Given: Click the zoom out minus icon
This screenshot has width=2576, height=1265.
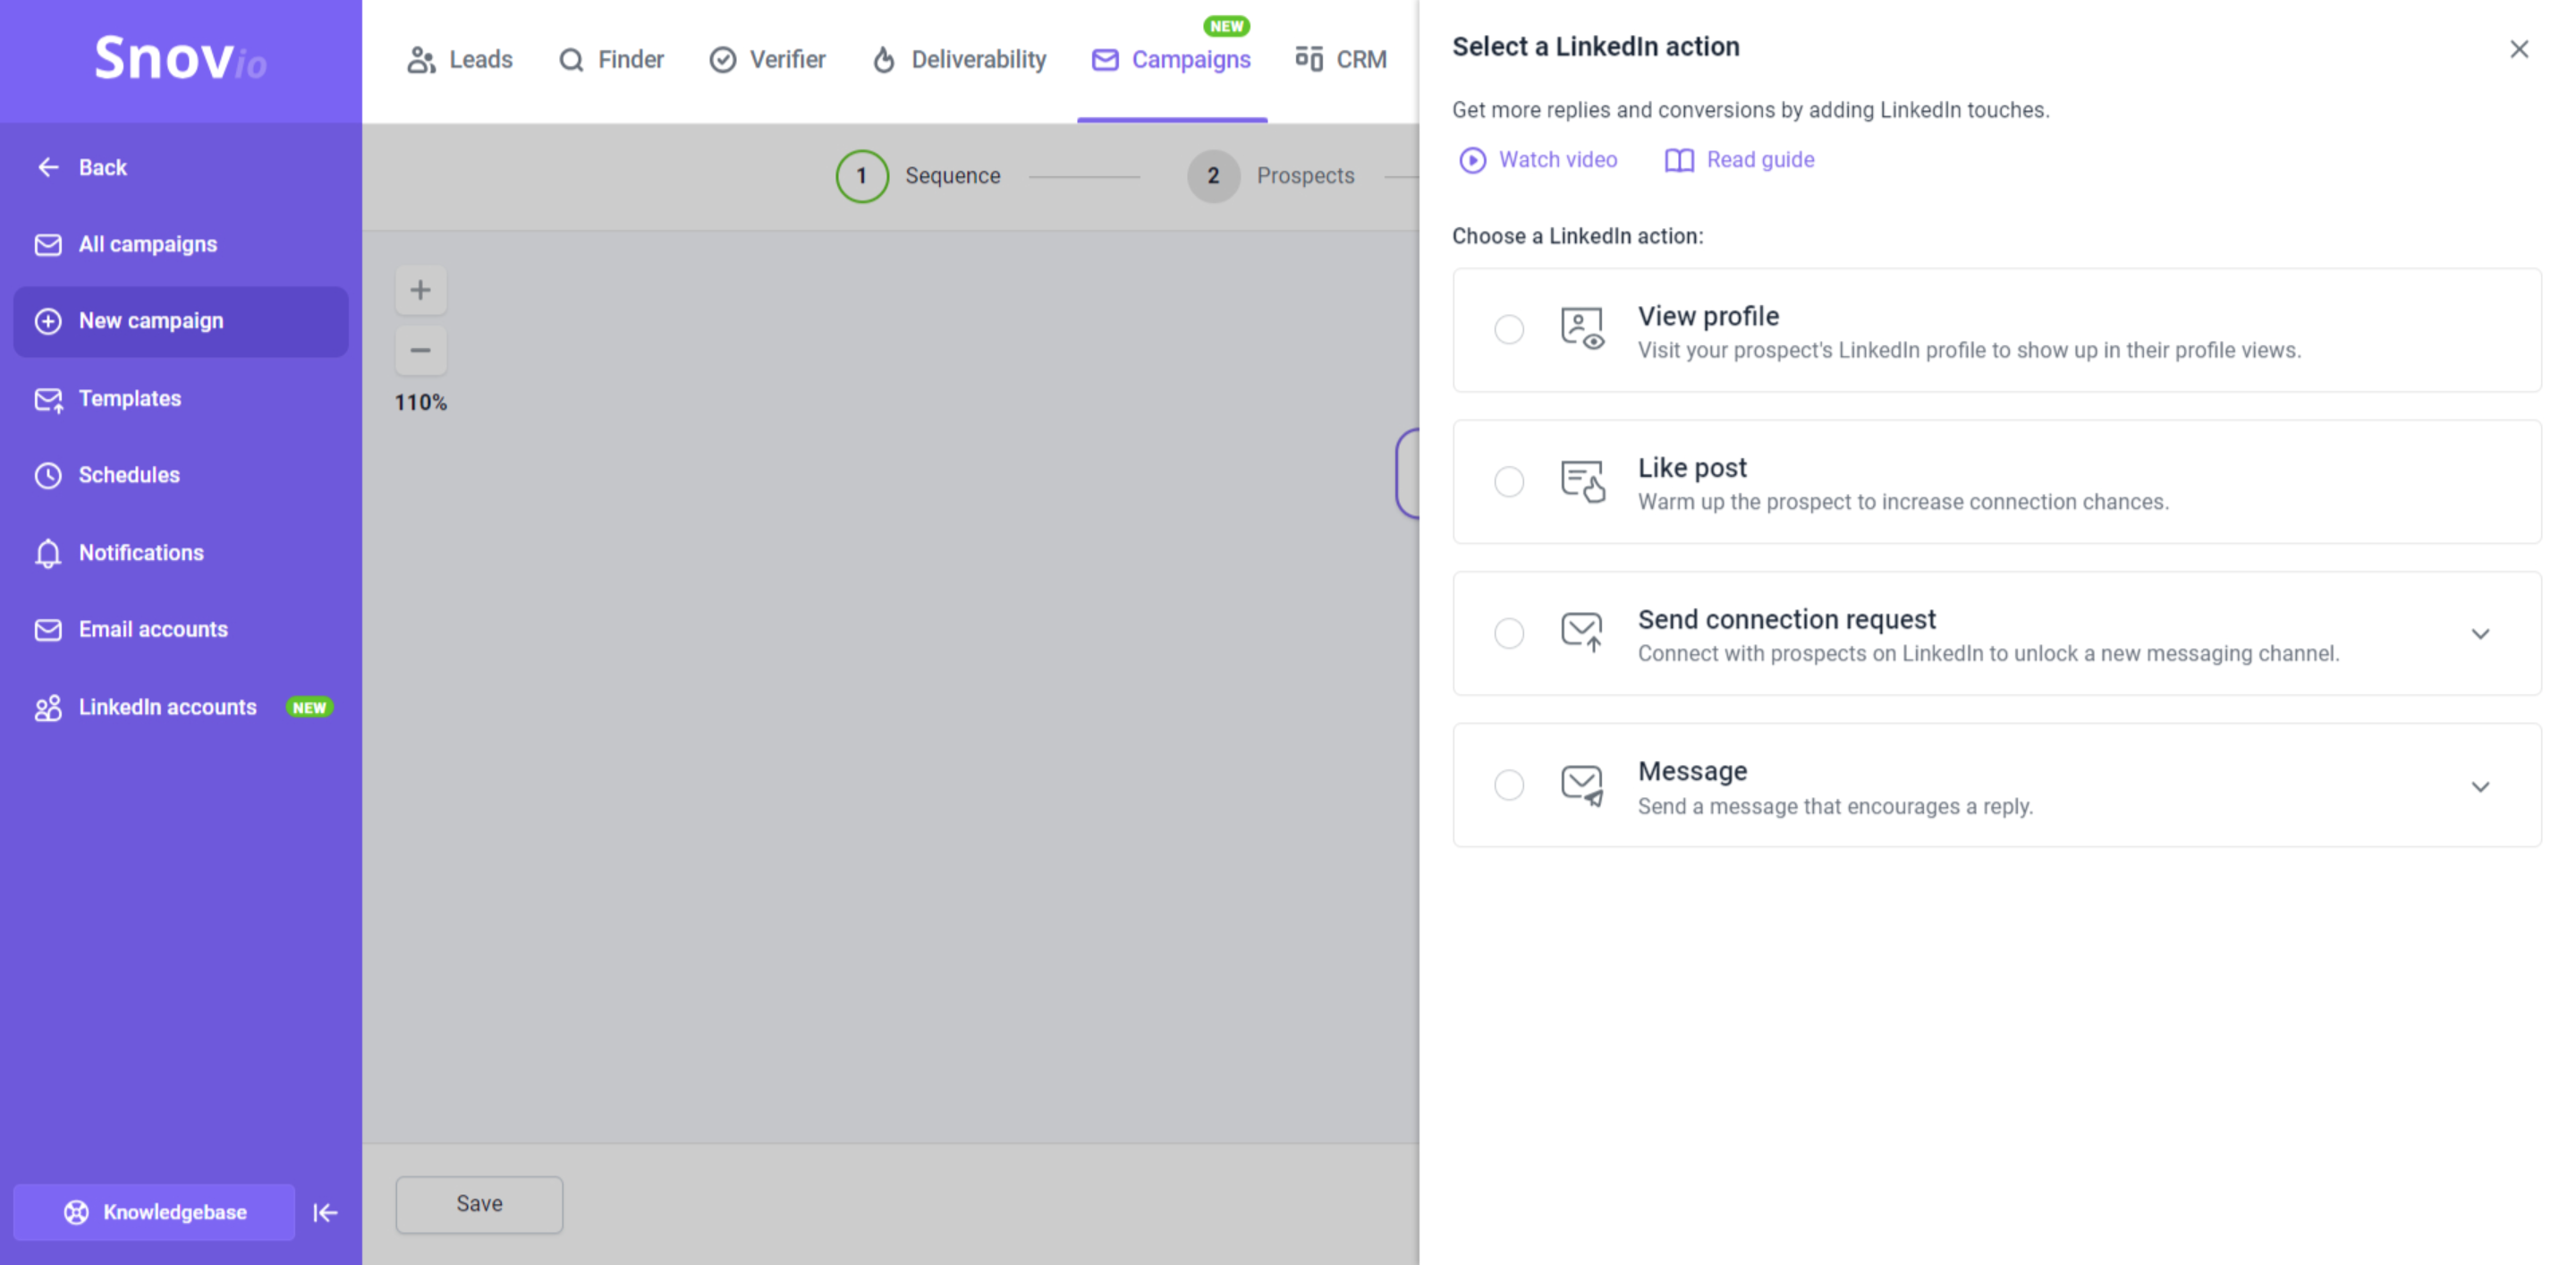Looking at the screenshot, I should click(420, 350).
